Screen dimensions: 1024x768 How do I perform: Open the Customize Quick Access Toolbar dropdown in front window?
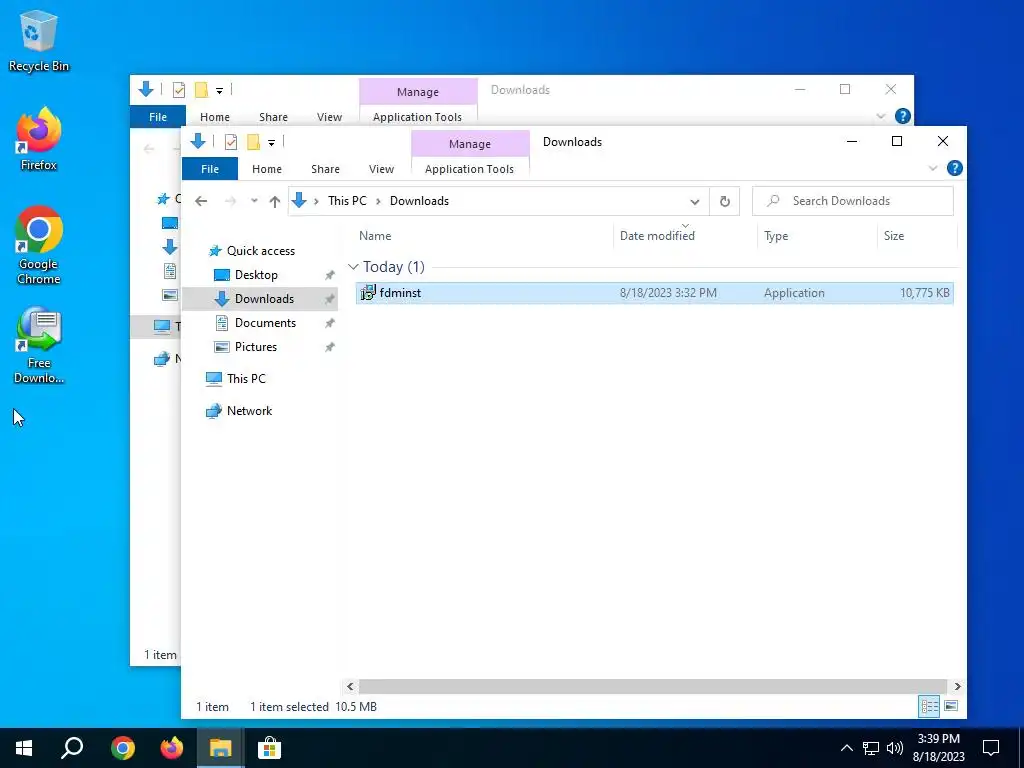coord(271,142)
